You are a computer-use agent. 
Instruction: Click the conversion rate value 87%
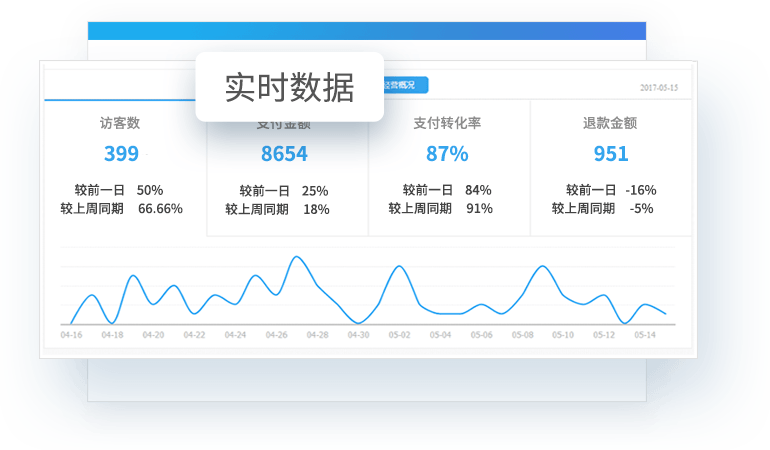[447, 154]
